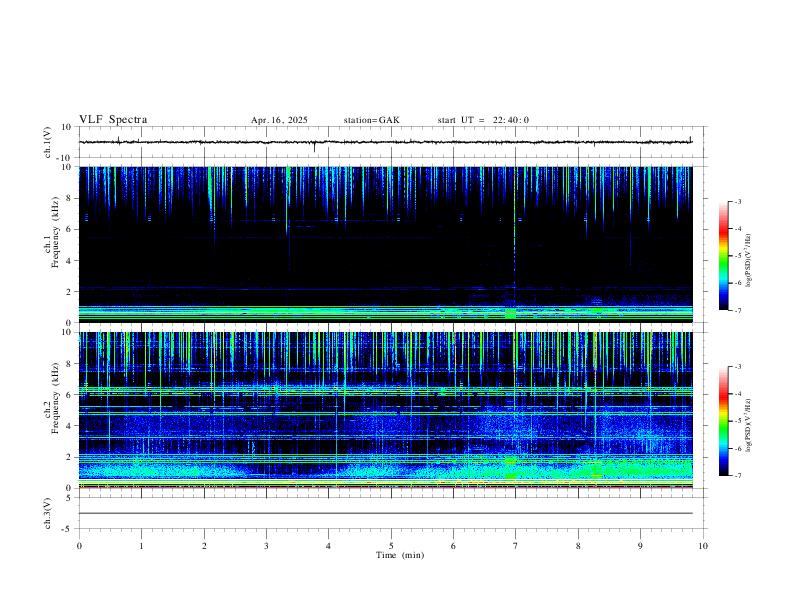This screenshot has height=612, width=792.
Task: Click the date "Apr. 16, 2025"
Action: [279, 120]
